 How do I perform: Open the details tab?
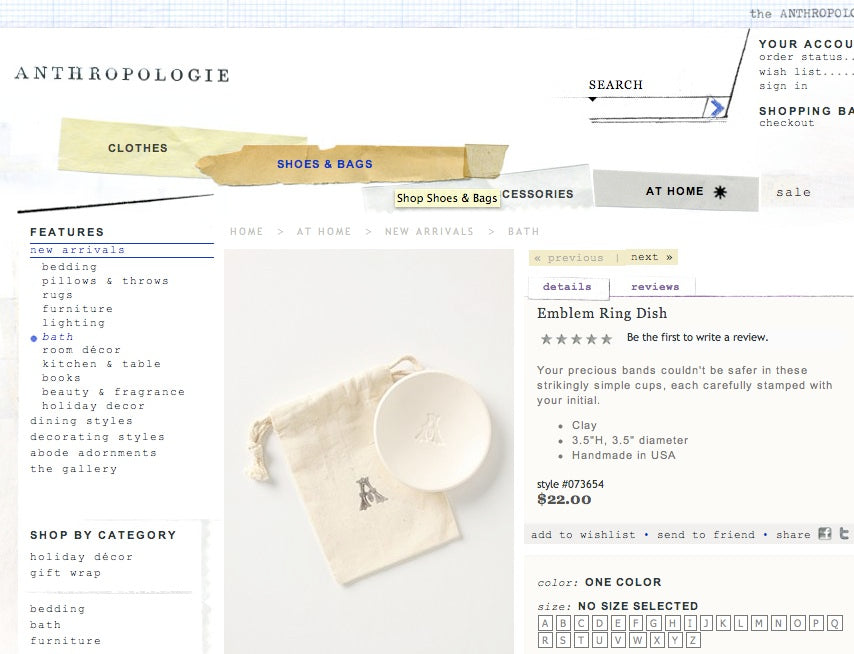pos(567,287)
